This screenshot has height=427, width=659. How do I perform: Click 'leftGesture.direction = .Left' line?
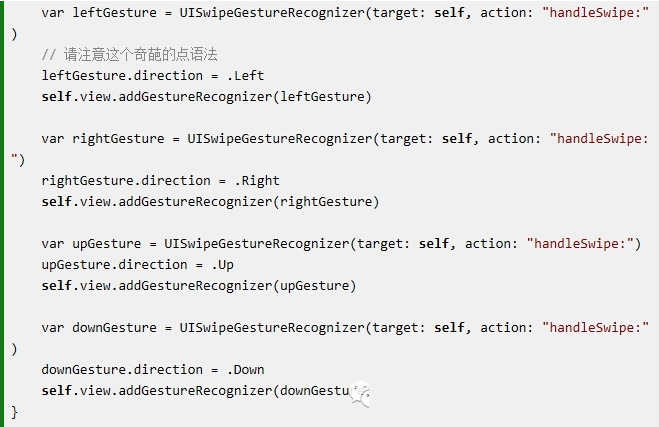153,76
